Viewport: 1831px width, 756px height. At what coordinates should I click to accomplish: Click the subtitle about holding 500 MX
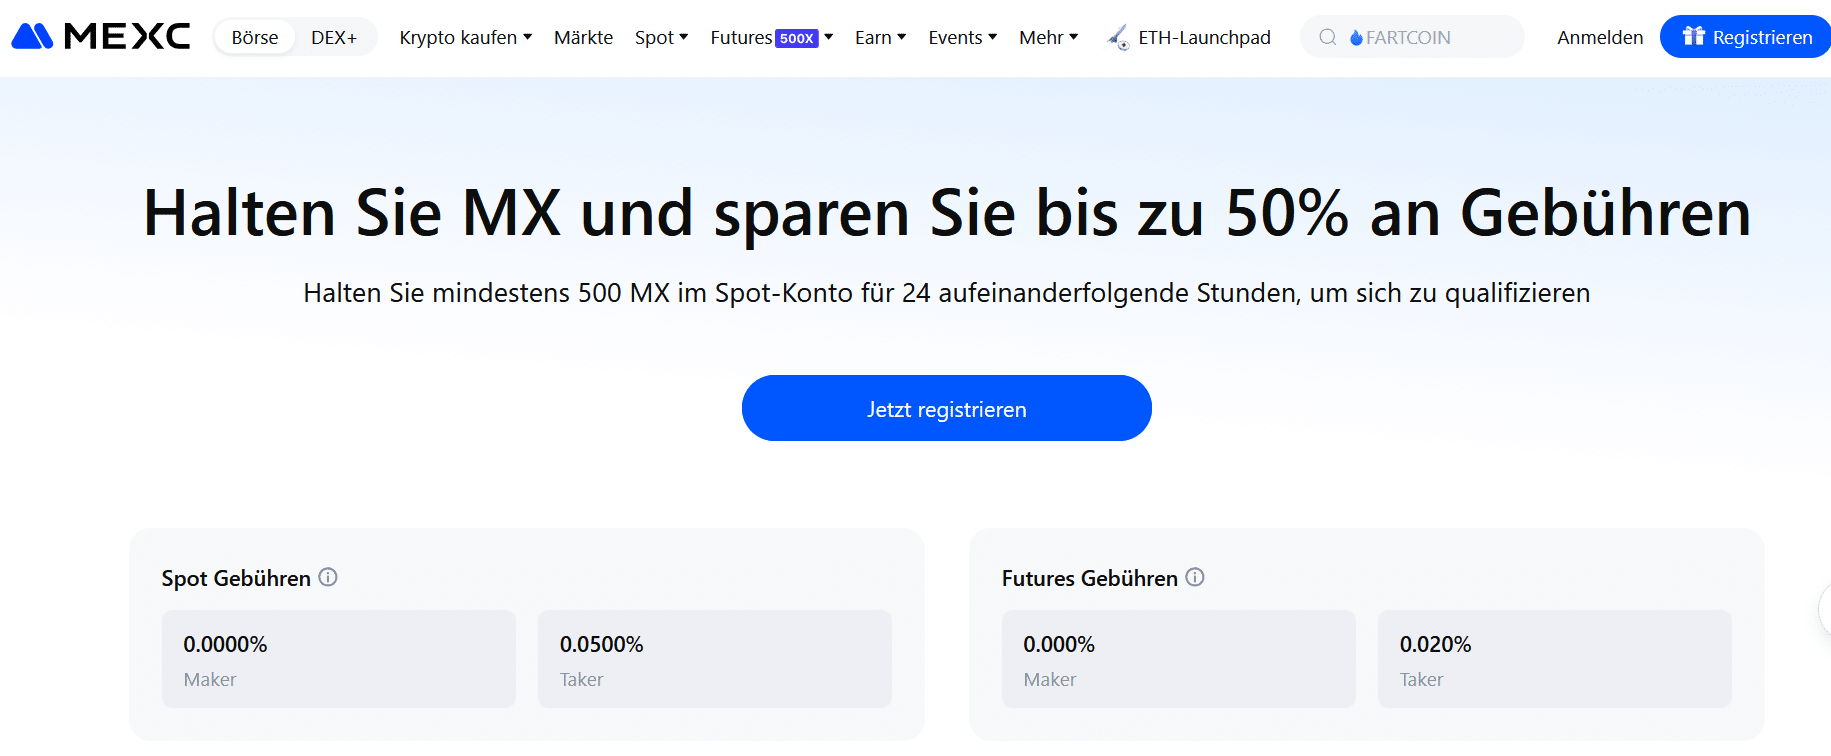pos(947,293)
